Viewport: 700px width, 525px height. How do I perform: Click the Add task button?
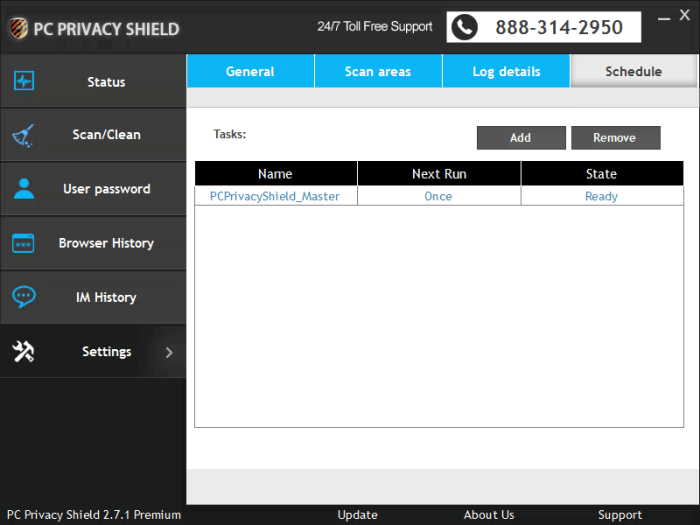click(x=521, y=138)
